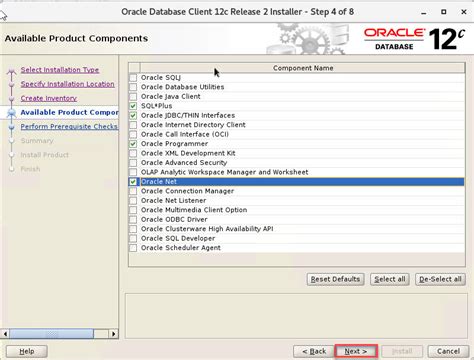The image size is (474, 360).
Task: Check the Oracle SQLJ checkbox
Action: (x=133, y=78)
